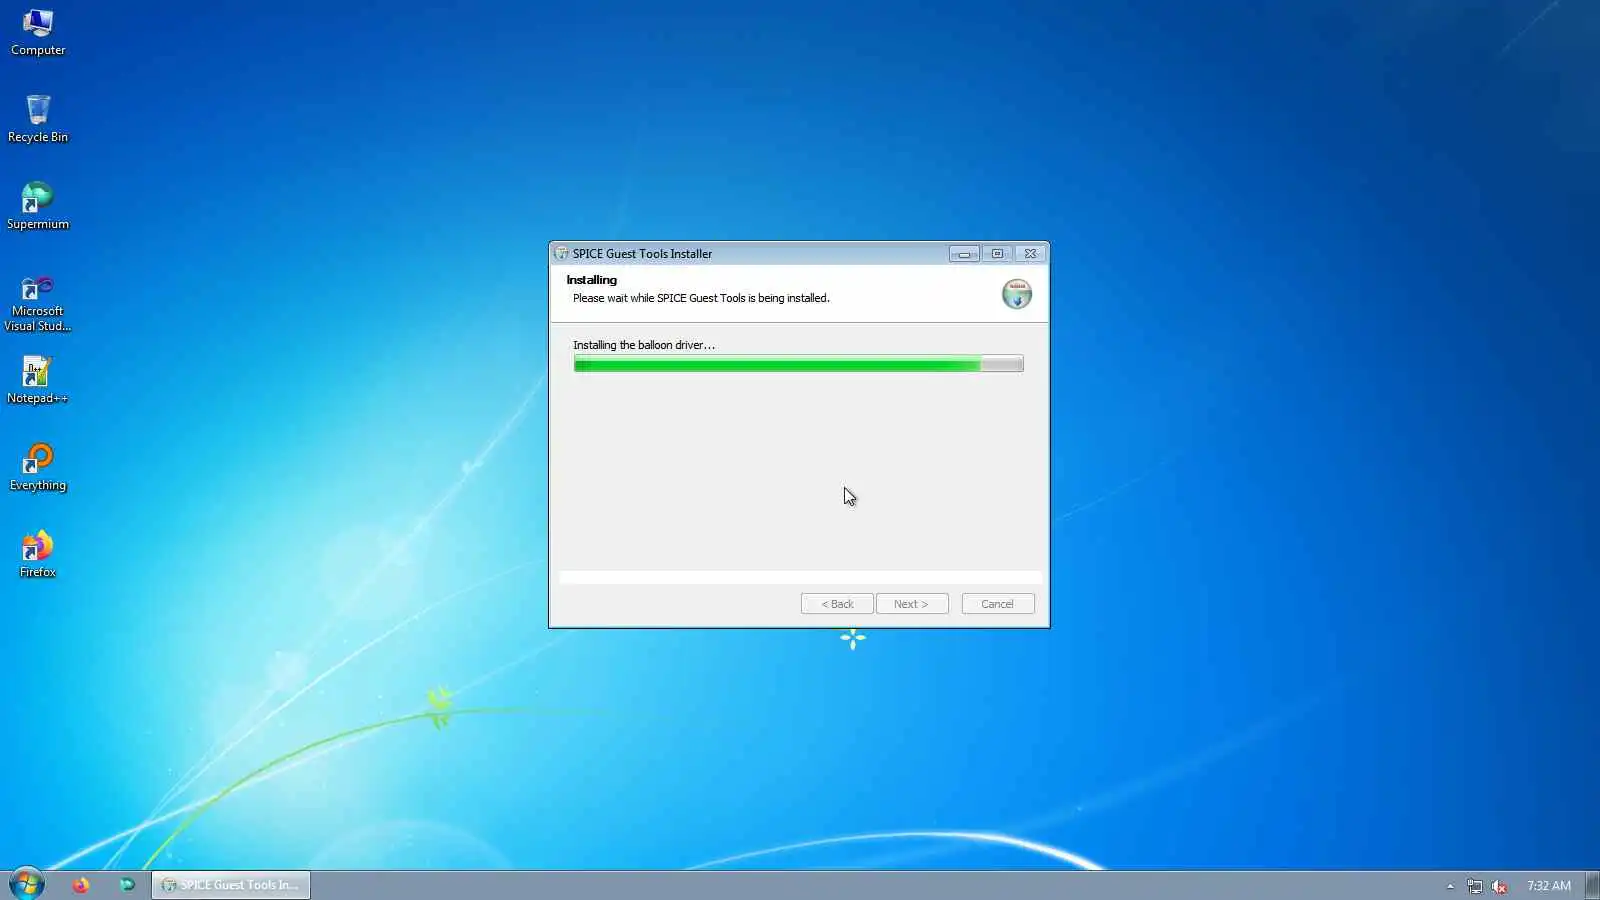Activate SPICE Guest Tools taskbar button
The height and width of the screenshot is (900, 1600).
click(231, 885)
